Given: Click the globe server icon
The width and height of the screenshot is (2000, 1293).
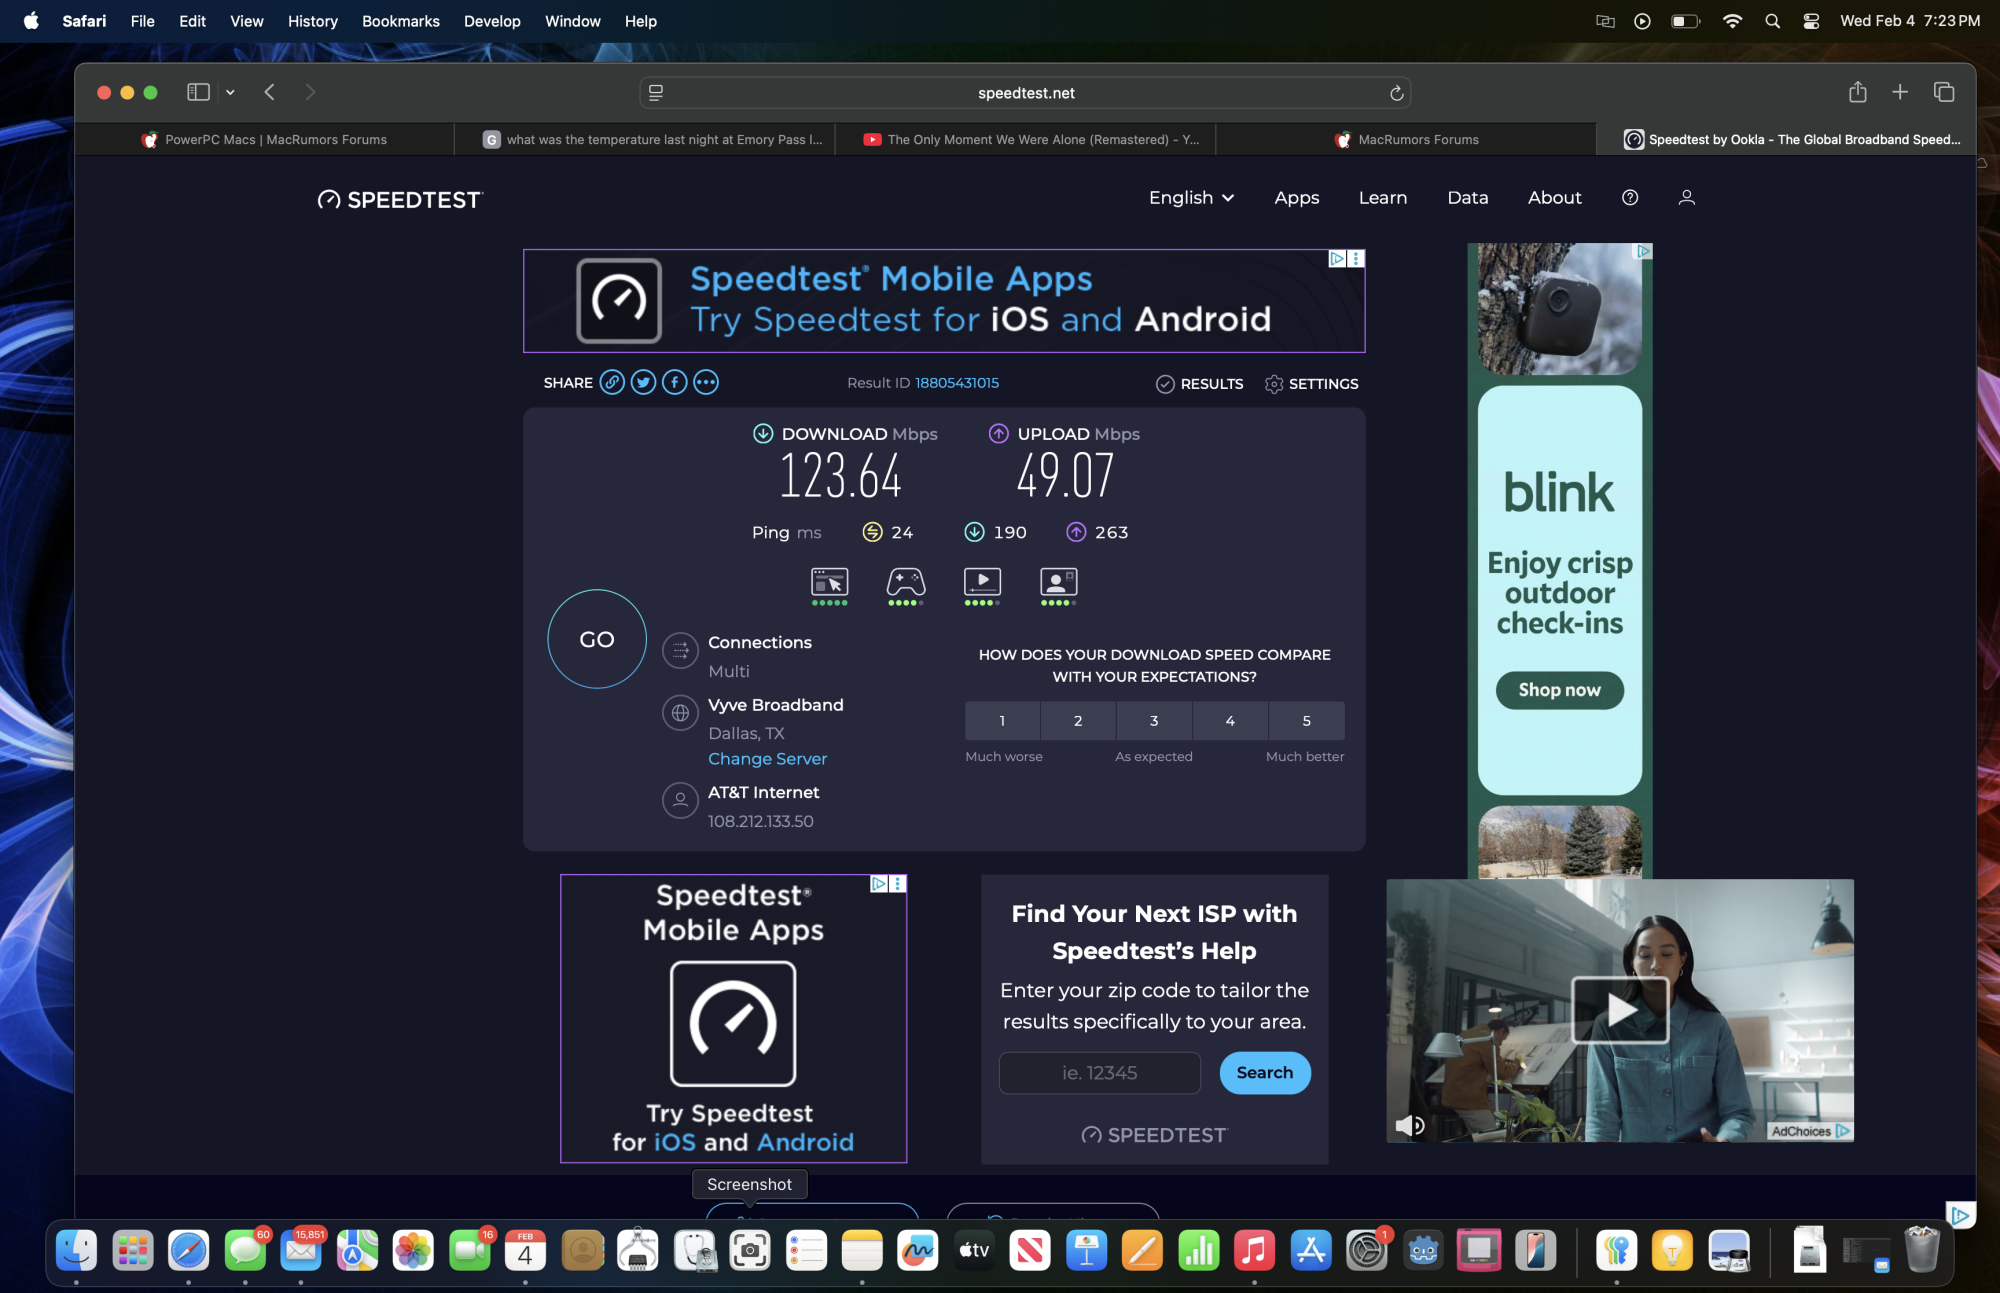Looking at the screenshot, I should click(680, 713).
